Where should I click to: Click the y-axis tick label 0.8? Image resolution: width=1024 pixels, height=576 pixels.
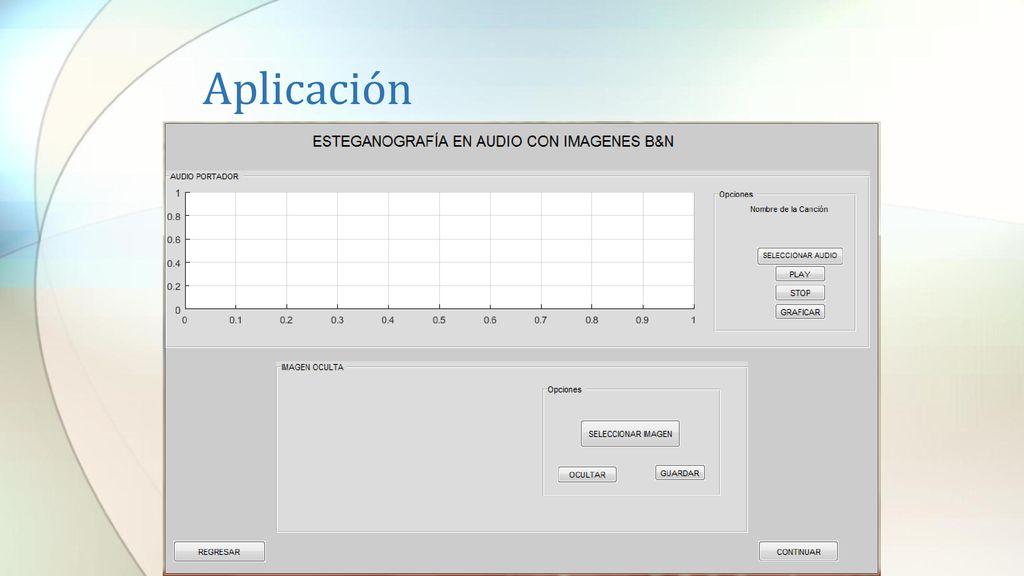[173, 216]
